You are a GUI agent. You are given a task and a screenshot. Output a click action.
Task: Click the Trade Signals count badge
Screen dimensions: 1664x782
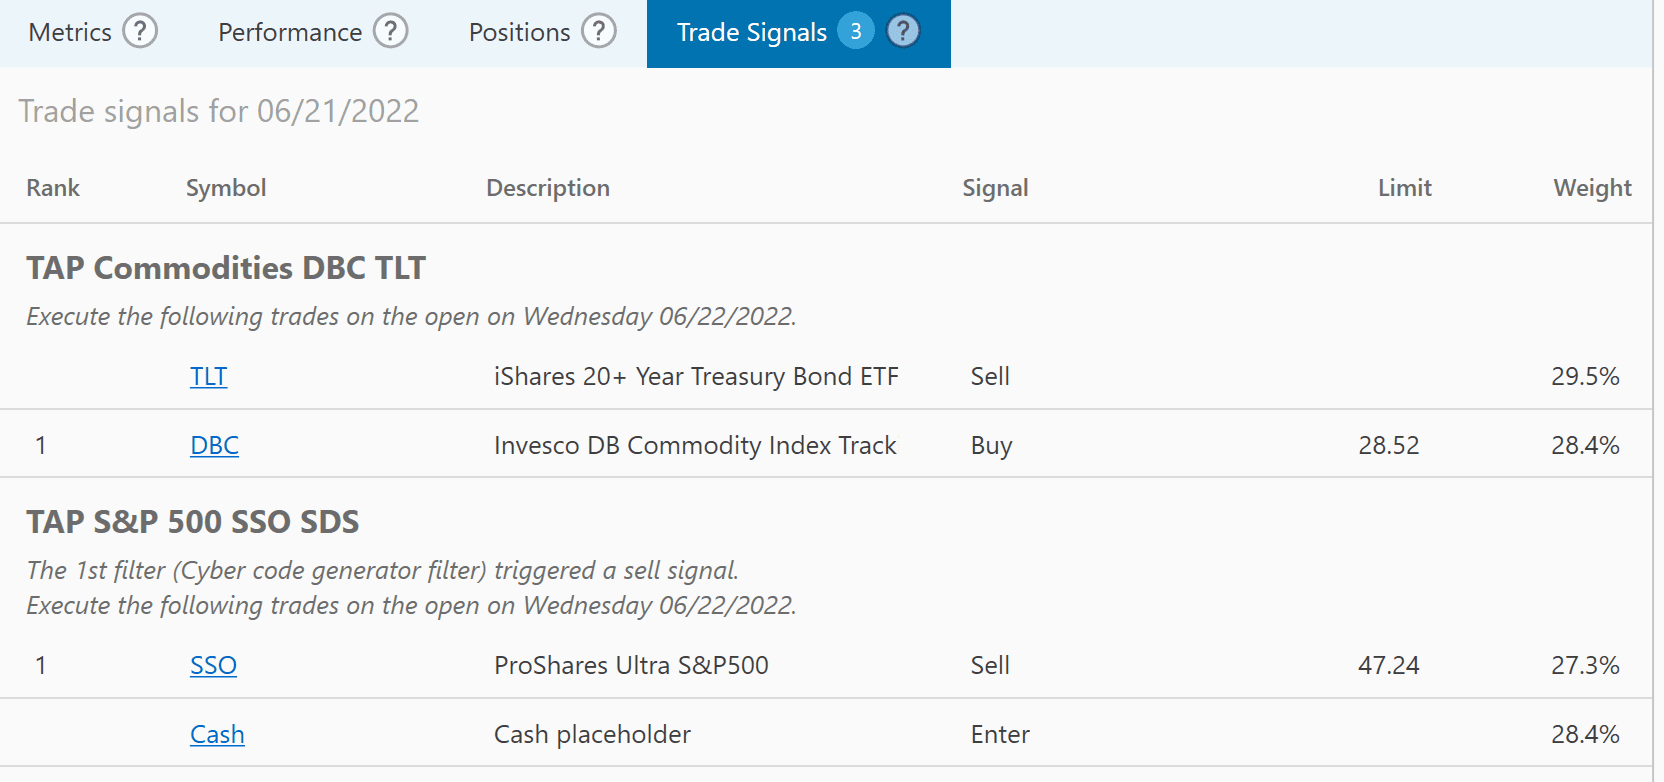pyautogui.click(x=856, y=32)
